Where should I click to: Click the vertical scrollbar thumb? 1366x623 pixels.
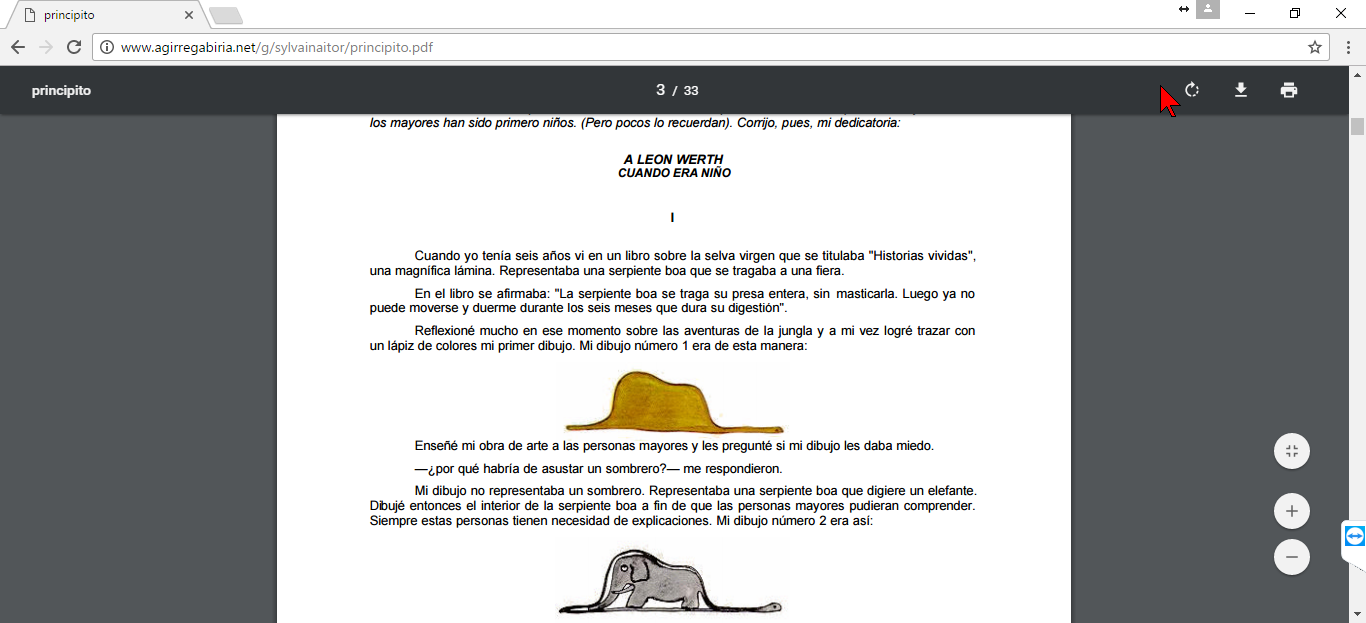pos(1357,126)
